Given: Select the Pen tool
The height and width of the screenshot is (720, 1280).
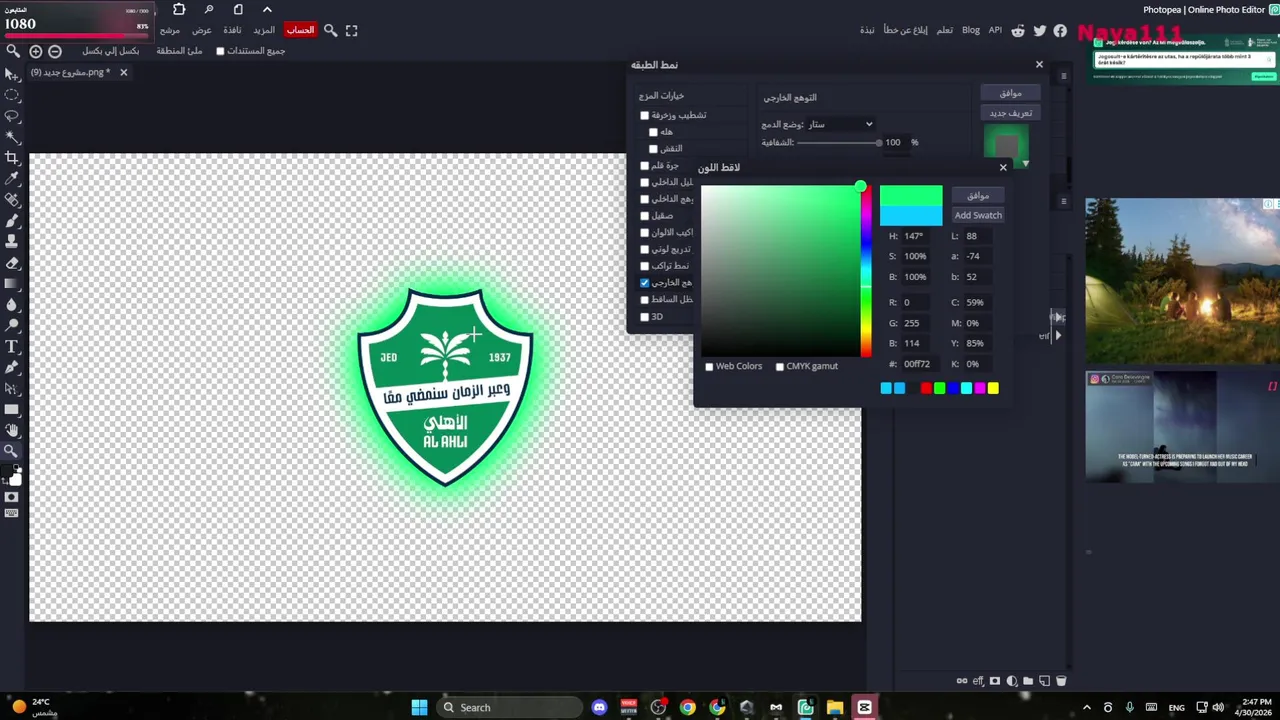Looking at the screenshot, I should 12,368.
